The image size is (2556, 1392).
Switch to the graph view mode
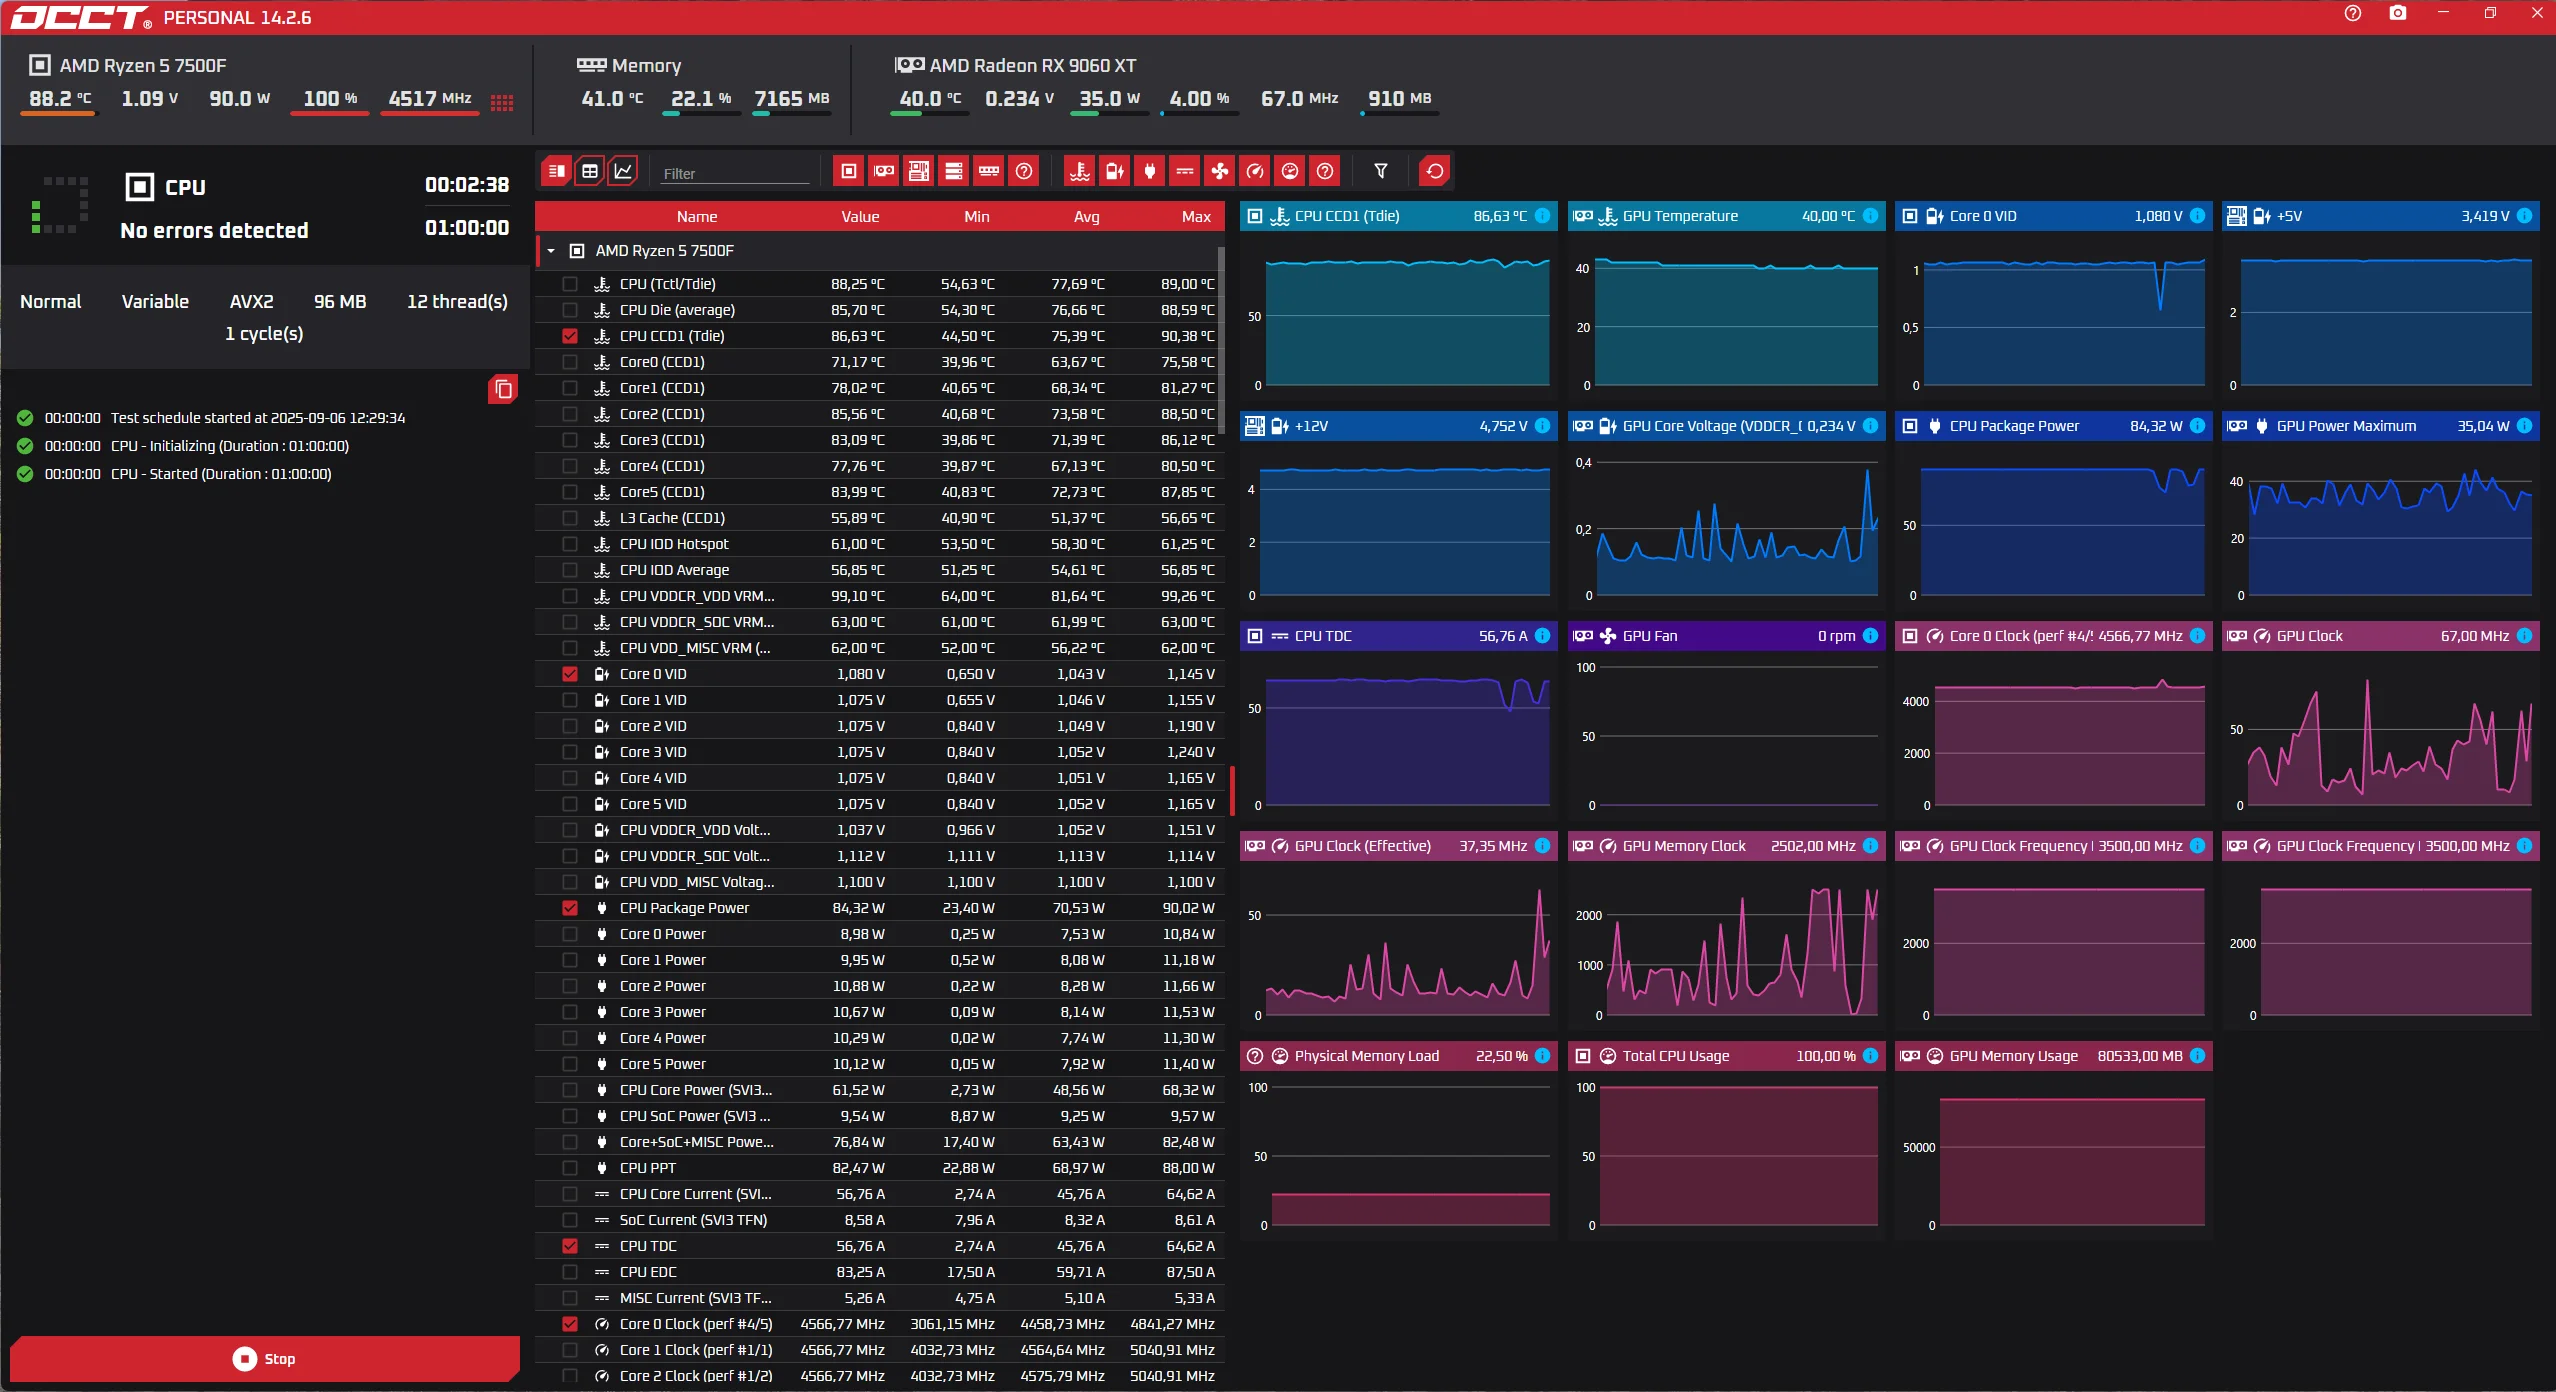(x=623, y=171)
